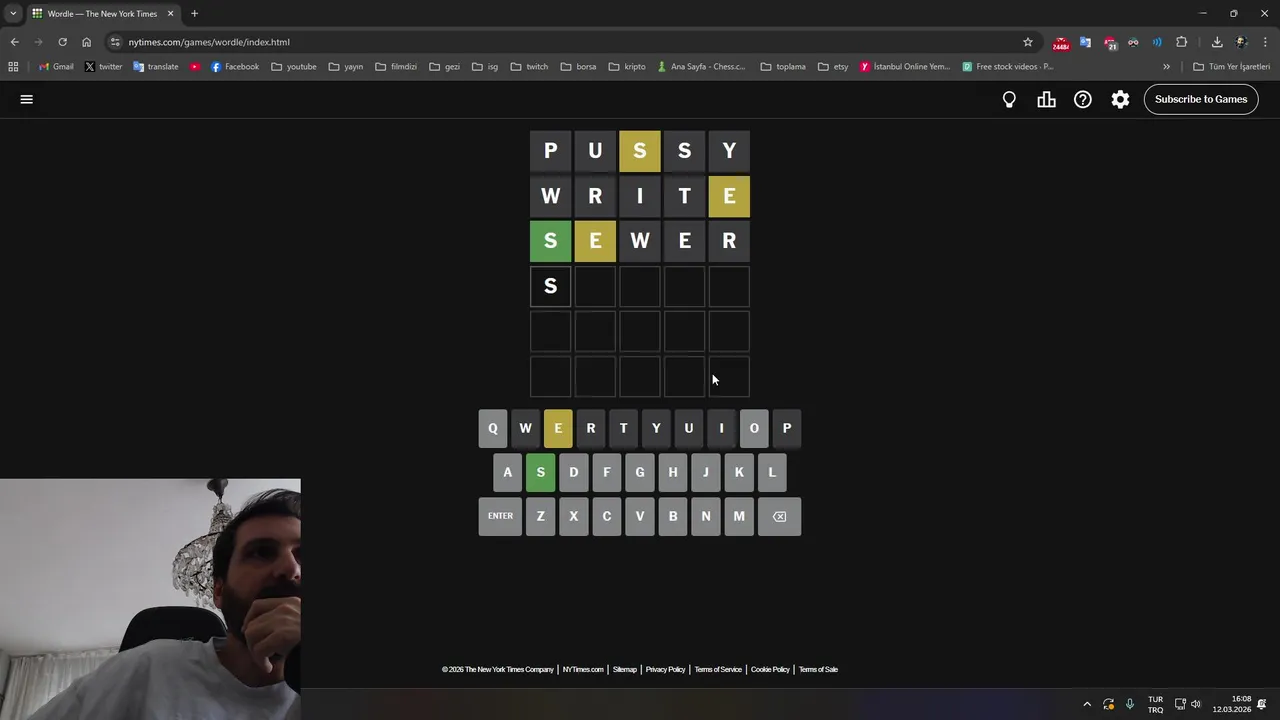Click Subscribe to Games button
1280x720 pixels.
1201,99
